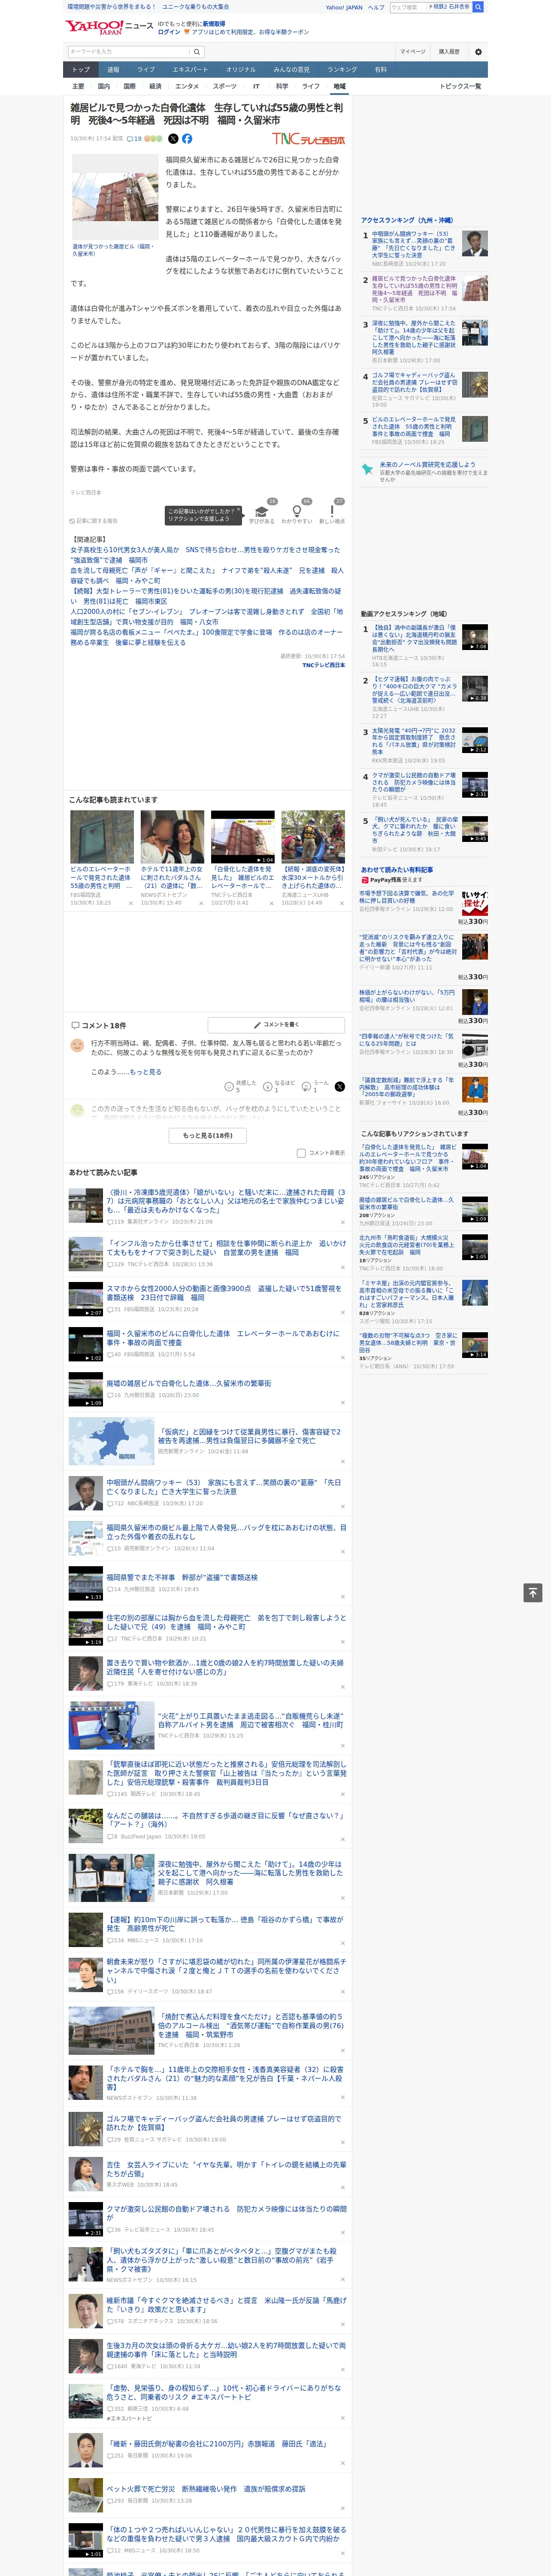Click the Yahoo! JAPAN News logo
The width and height of the screenshot is (551, 2576).
point(109,28)
